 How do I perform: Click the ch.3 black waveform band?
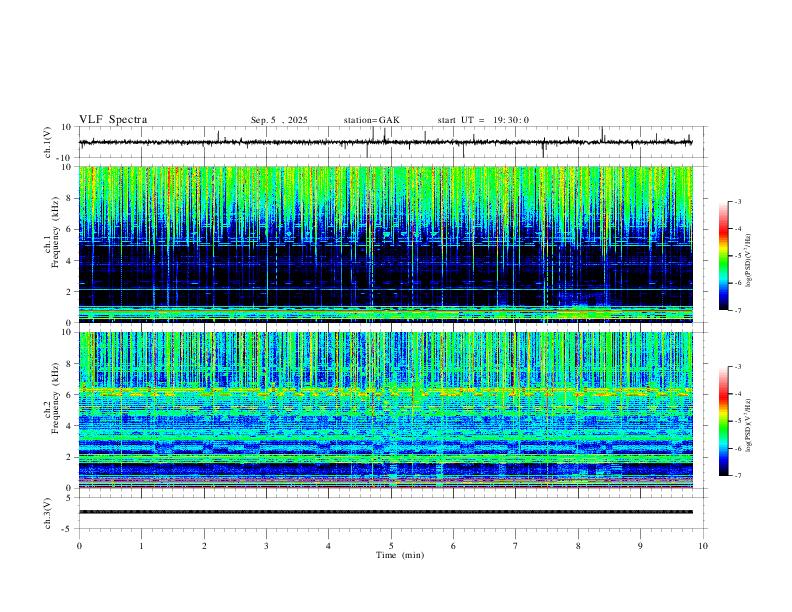[x=386, y=512]
